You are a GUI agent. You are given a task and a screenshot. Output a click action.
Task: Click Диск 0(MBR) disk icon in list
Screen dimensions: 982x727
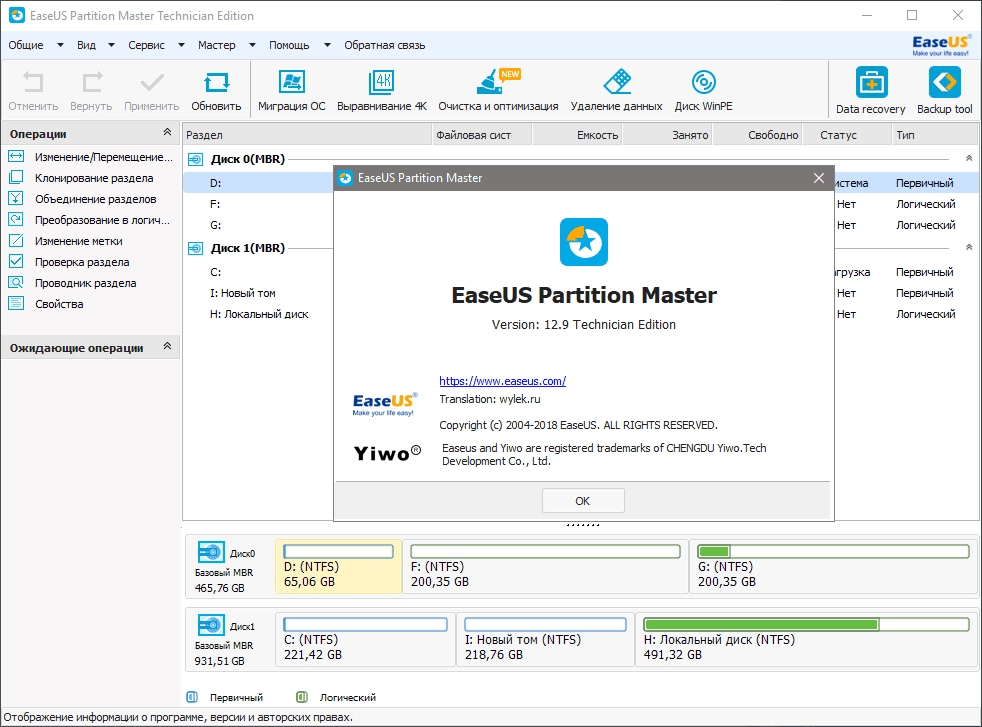(x=195, y=160)
